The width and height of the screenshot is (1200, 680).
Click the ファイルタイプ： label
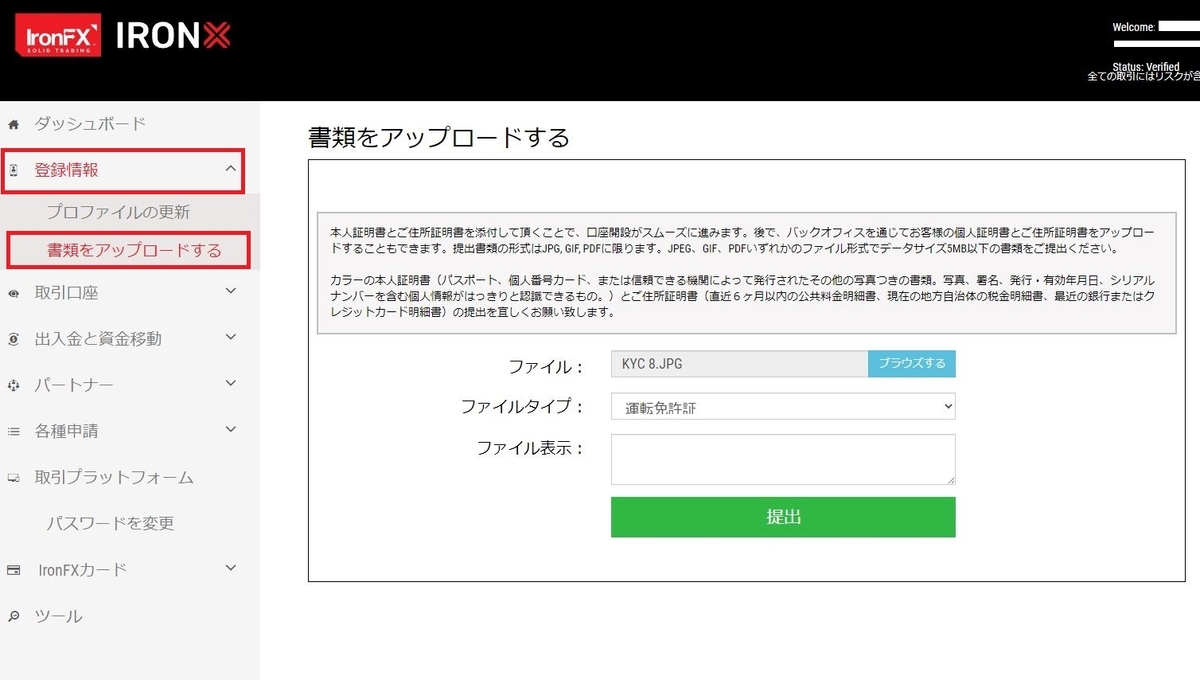[522, 407]
